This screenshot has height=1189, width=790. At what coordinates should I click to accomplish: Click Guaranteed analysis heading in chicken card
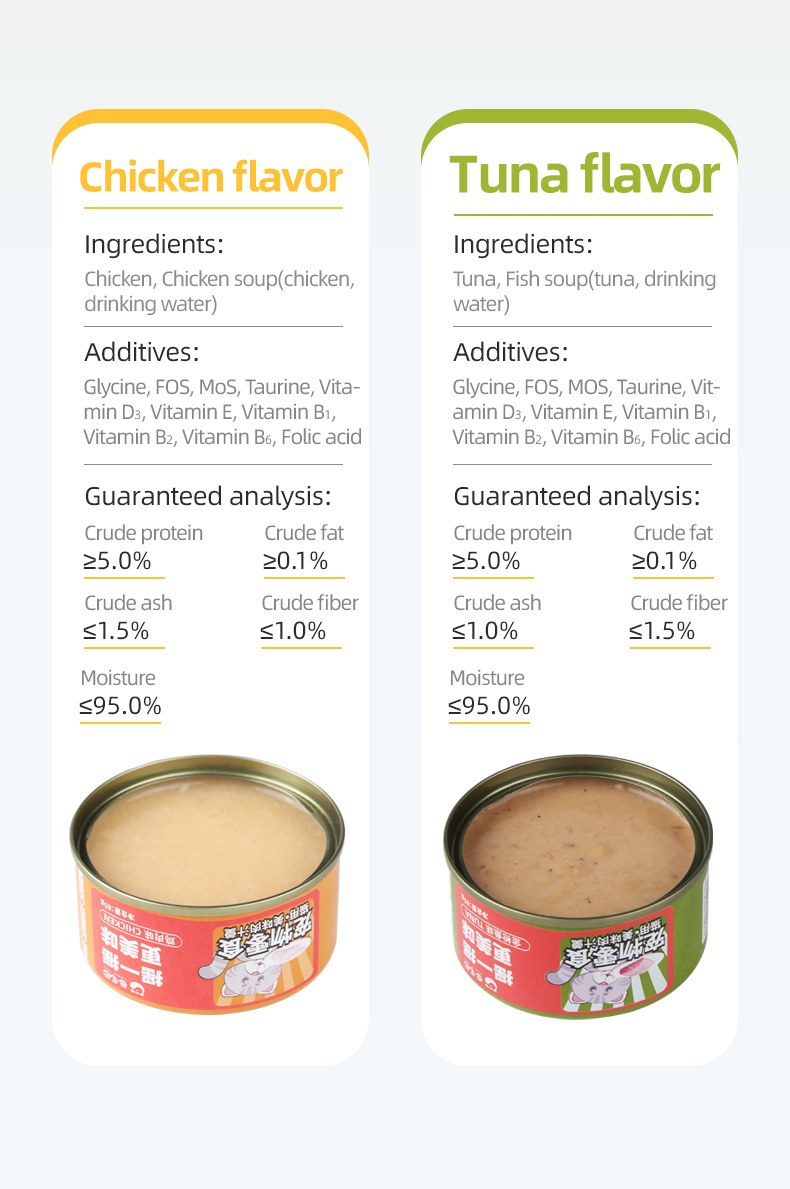pyautogui.click(x=208, y=496)
